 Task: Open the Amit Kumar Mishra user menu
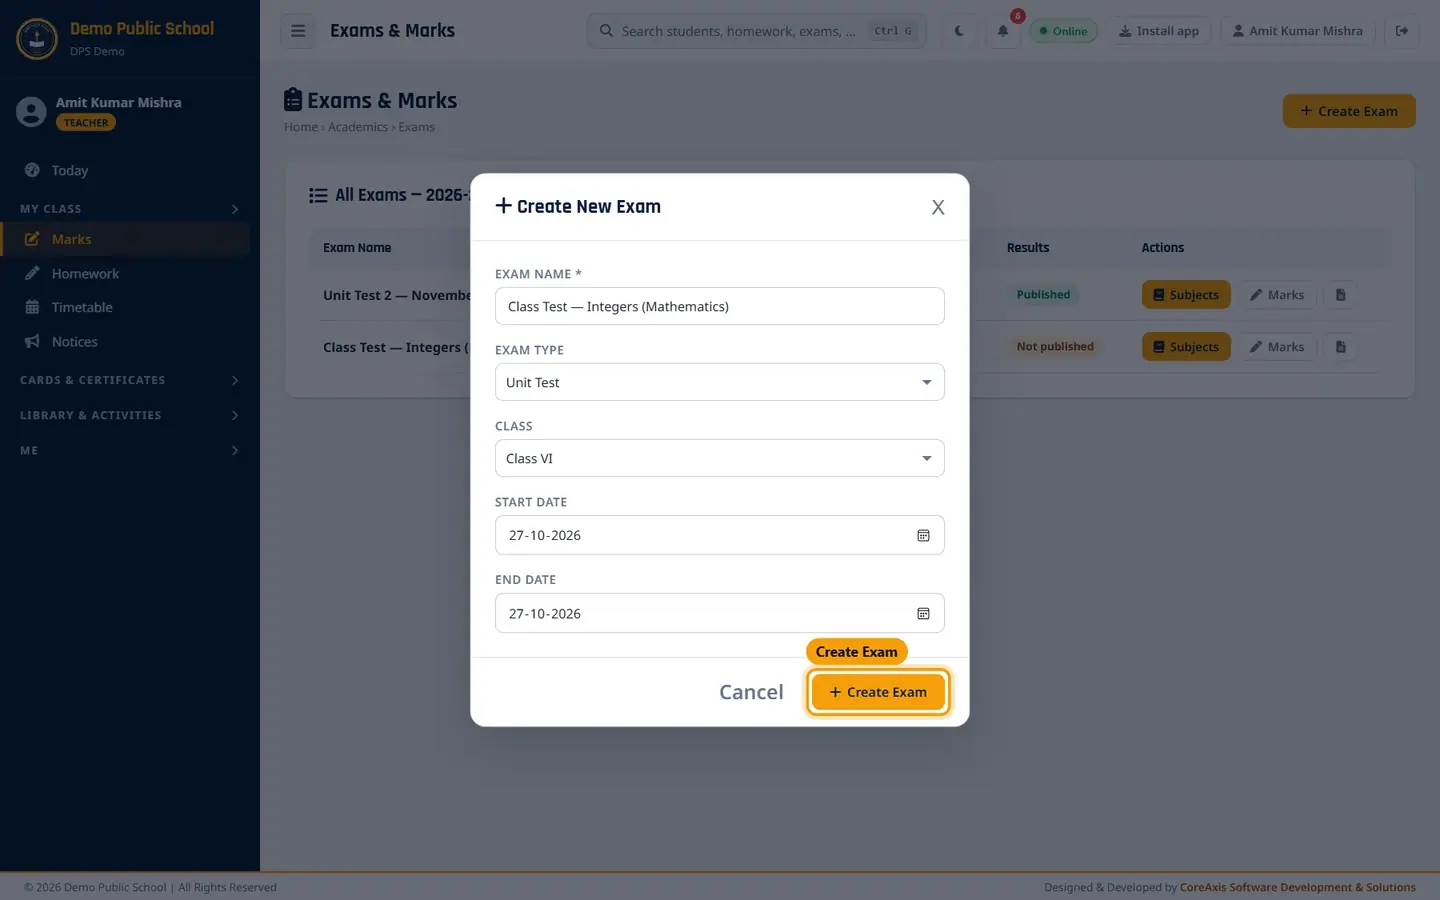coord(1298,31)
